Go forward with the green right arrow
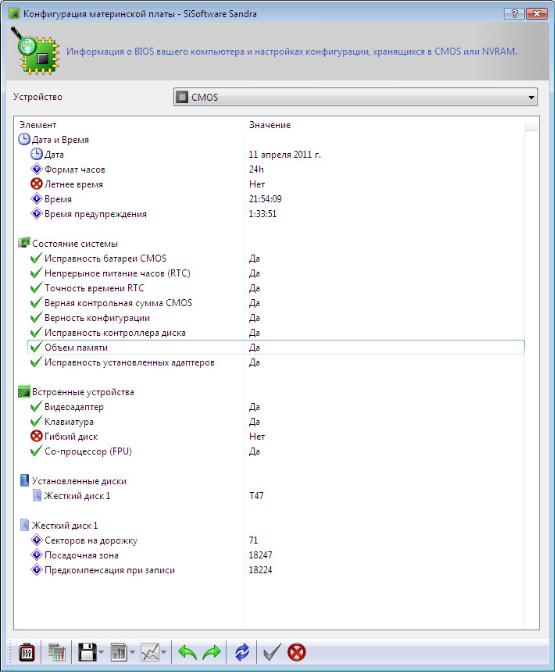This screenshot has width=555, height=672. [212, 653]
